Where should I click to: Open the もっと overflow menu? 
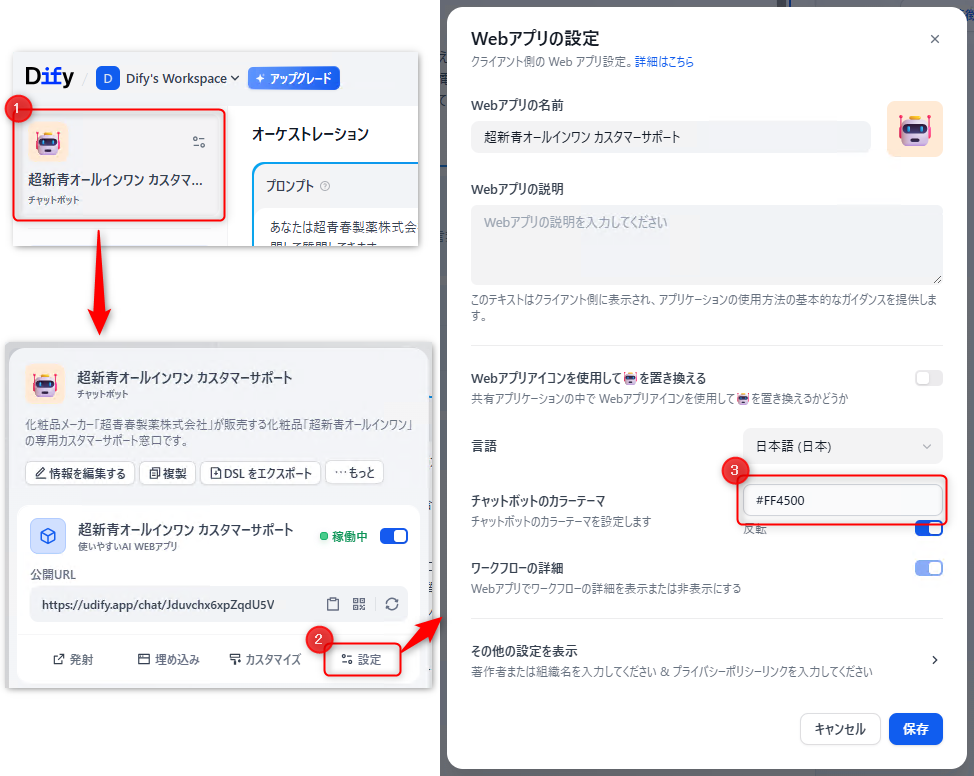(354, 473)
